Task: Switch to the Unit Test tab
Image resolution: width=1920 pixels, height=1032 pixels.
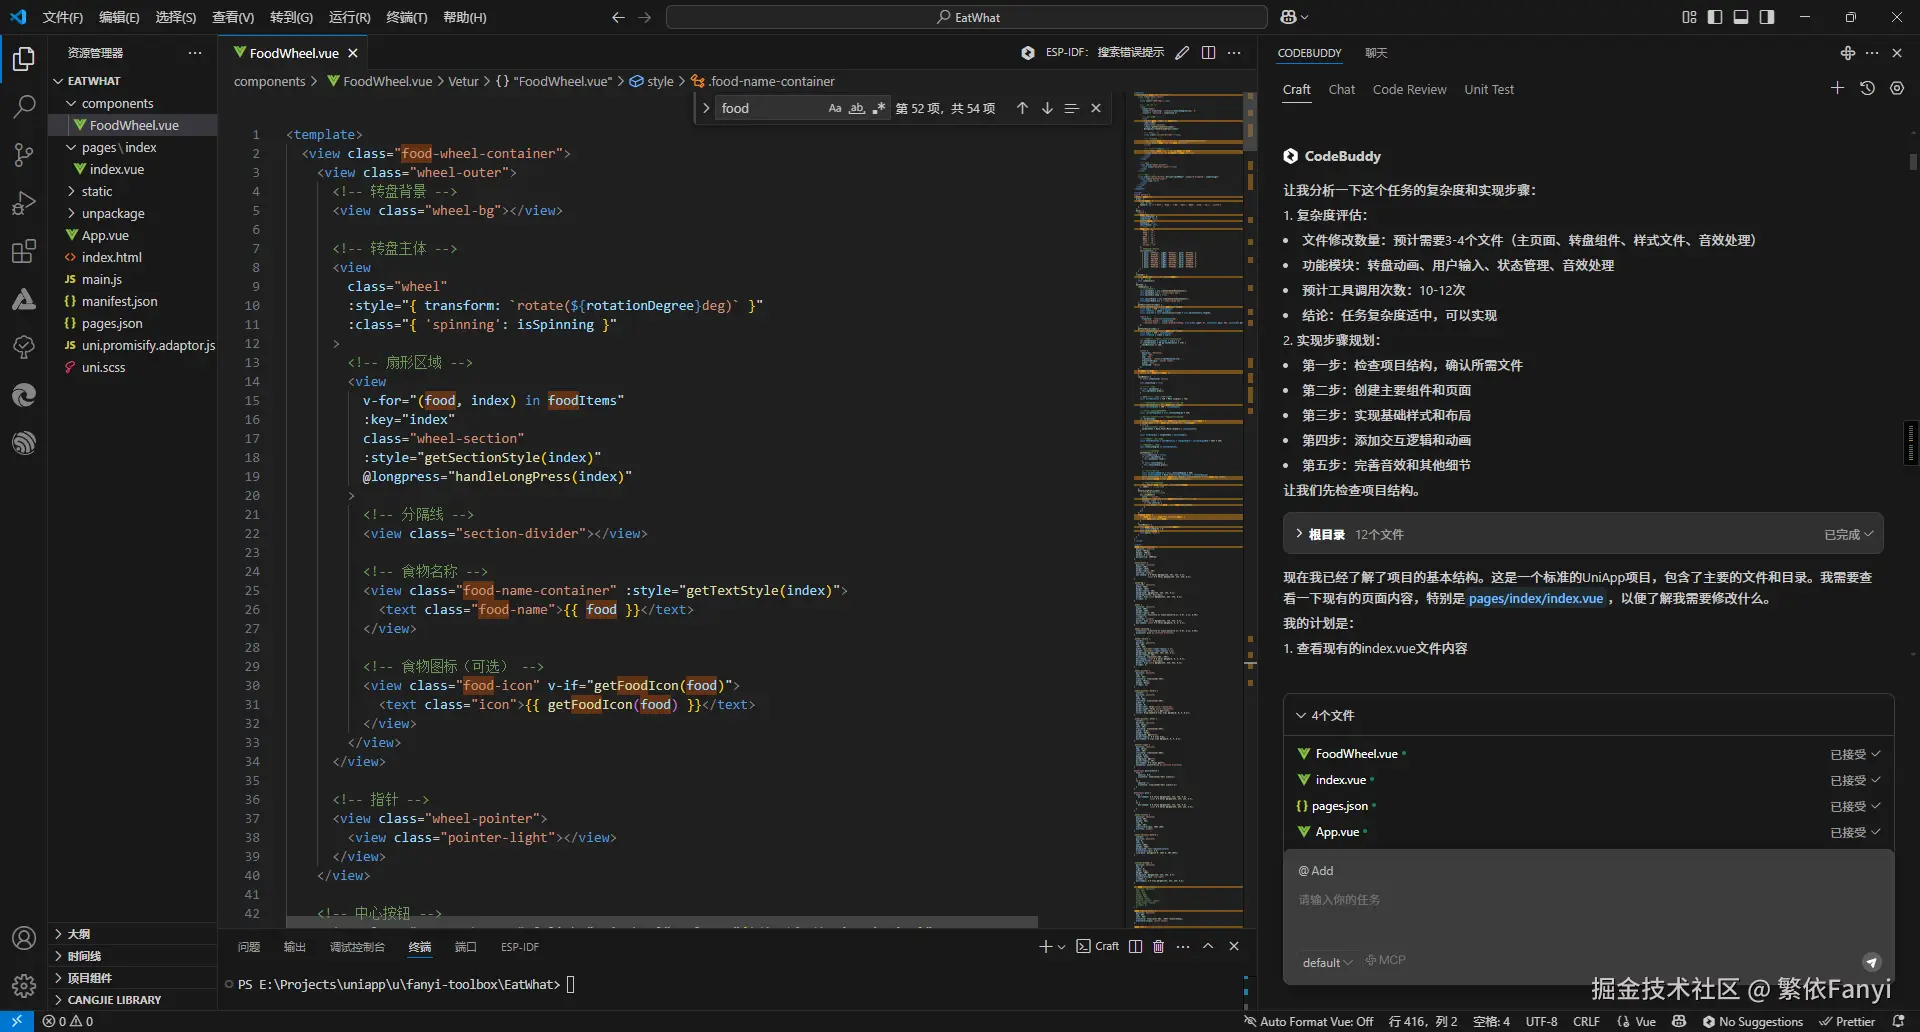Action: point(1489,89)
